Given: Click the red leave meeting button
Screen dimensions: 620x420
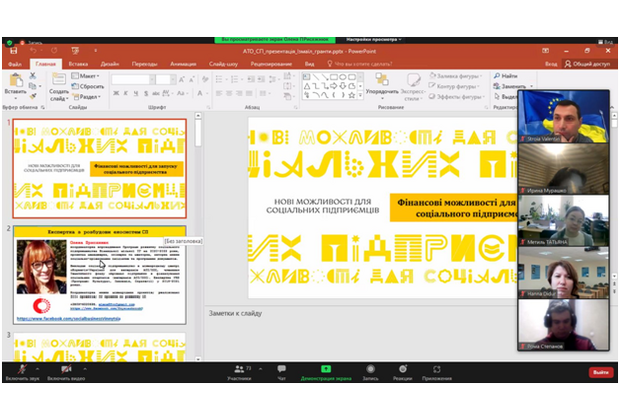Looking at the screenshot, I should tap(599, 372).
